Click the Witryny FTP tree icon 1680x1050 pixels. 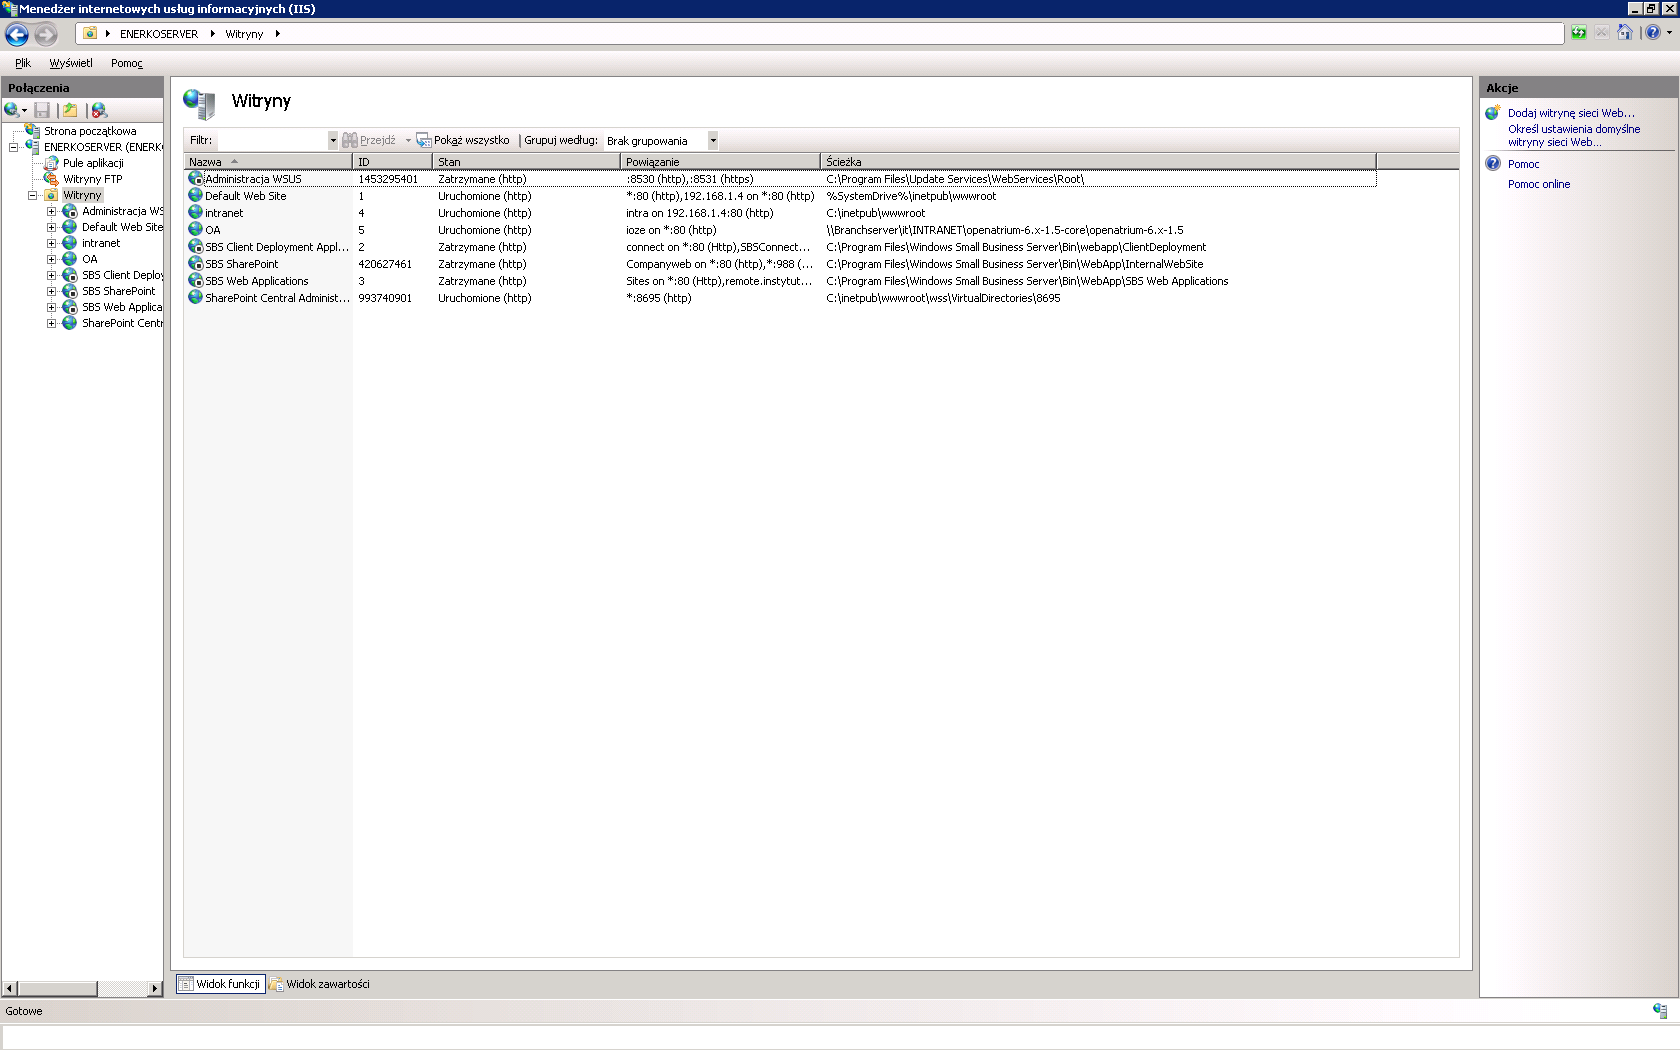pyautogui.click(x=51, y=179)
